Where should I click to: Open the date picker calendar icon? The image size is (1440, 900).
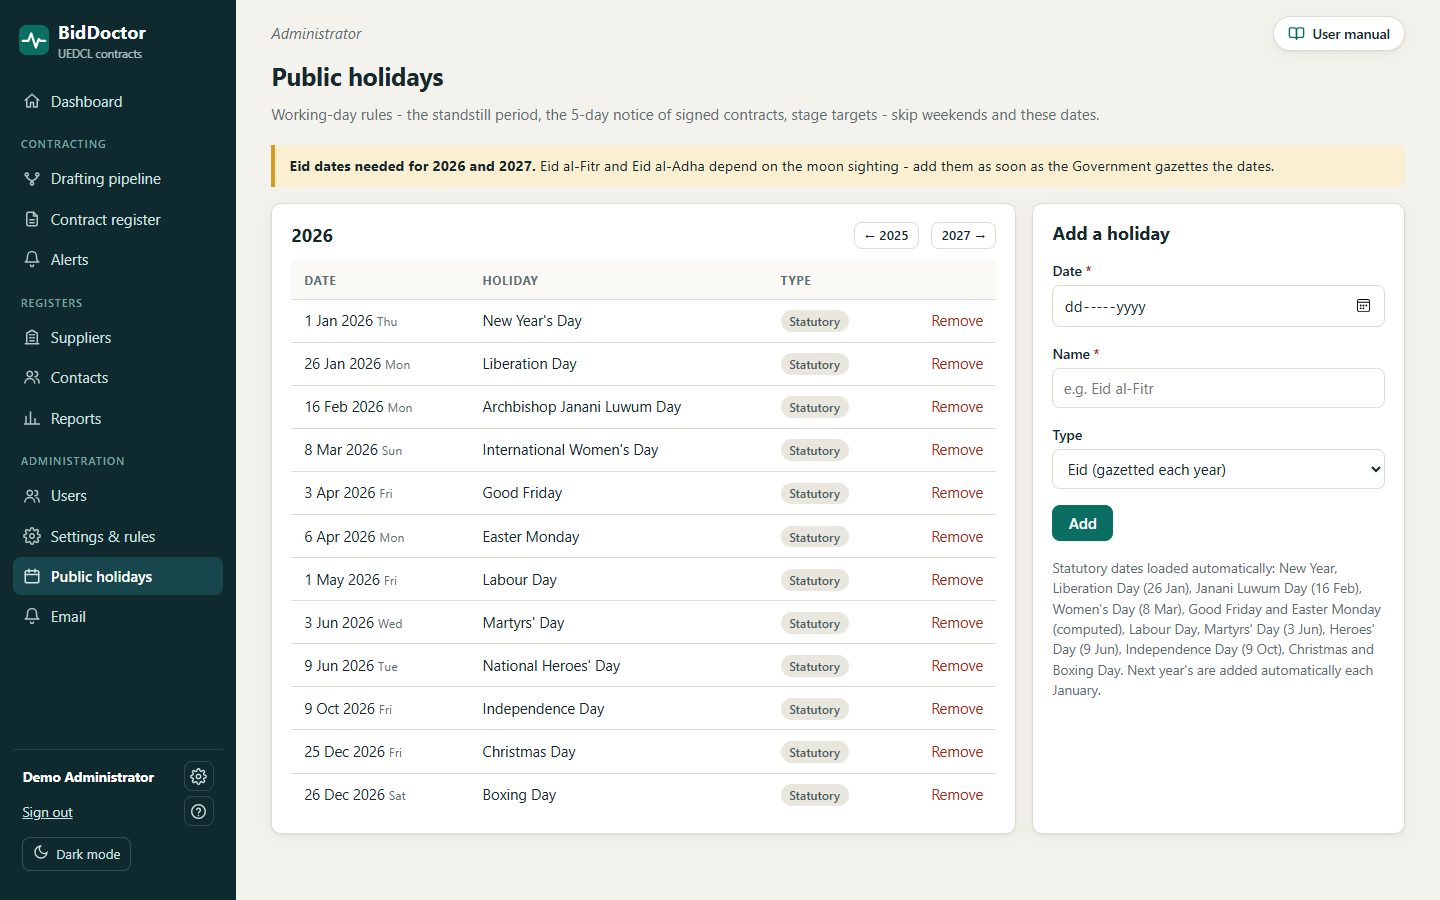[1363, 306]
